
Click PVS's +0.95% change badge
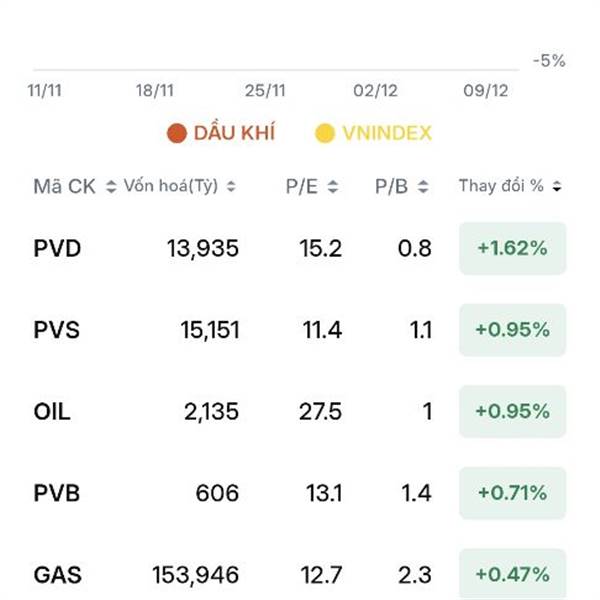[512, 330]
